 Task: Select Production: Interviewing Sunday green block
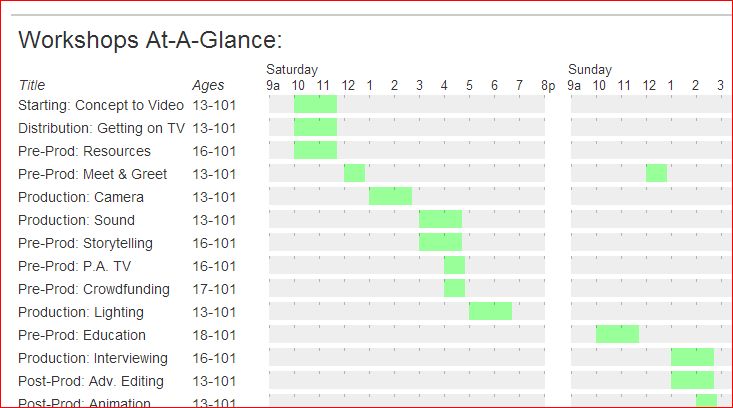coord(692,357)
